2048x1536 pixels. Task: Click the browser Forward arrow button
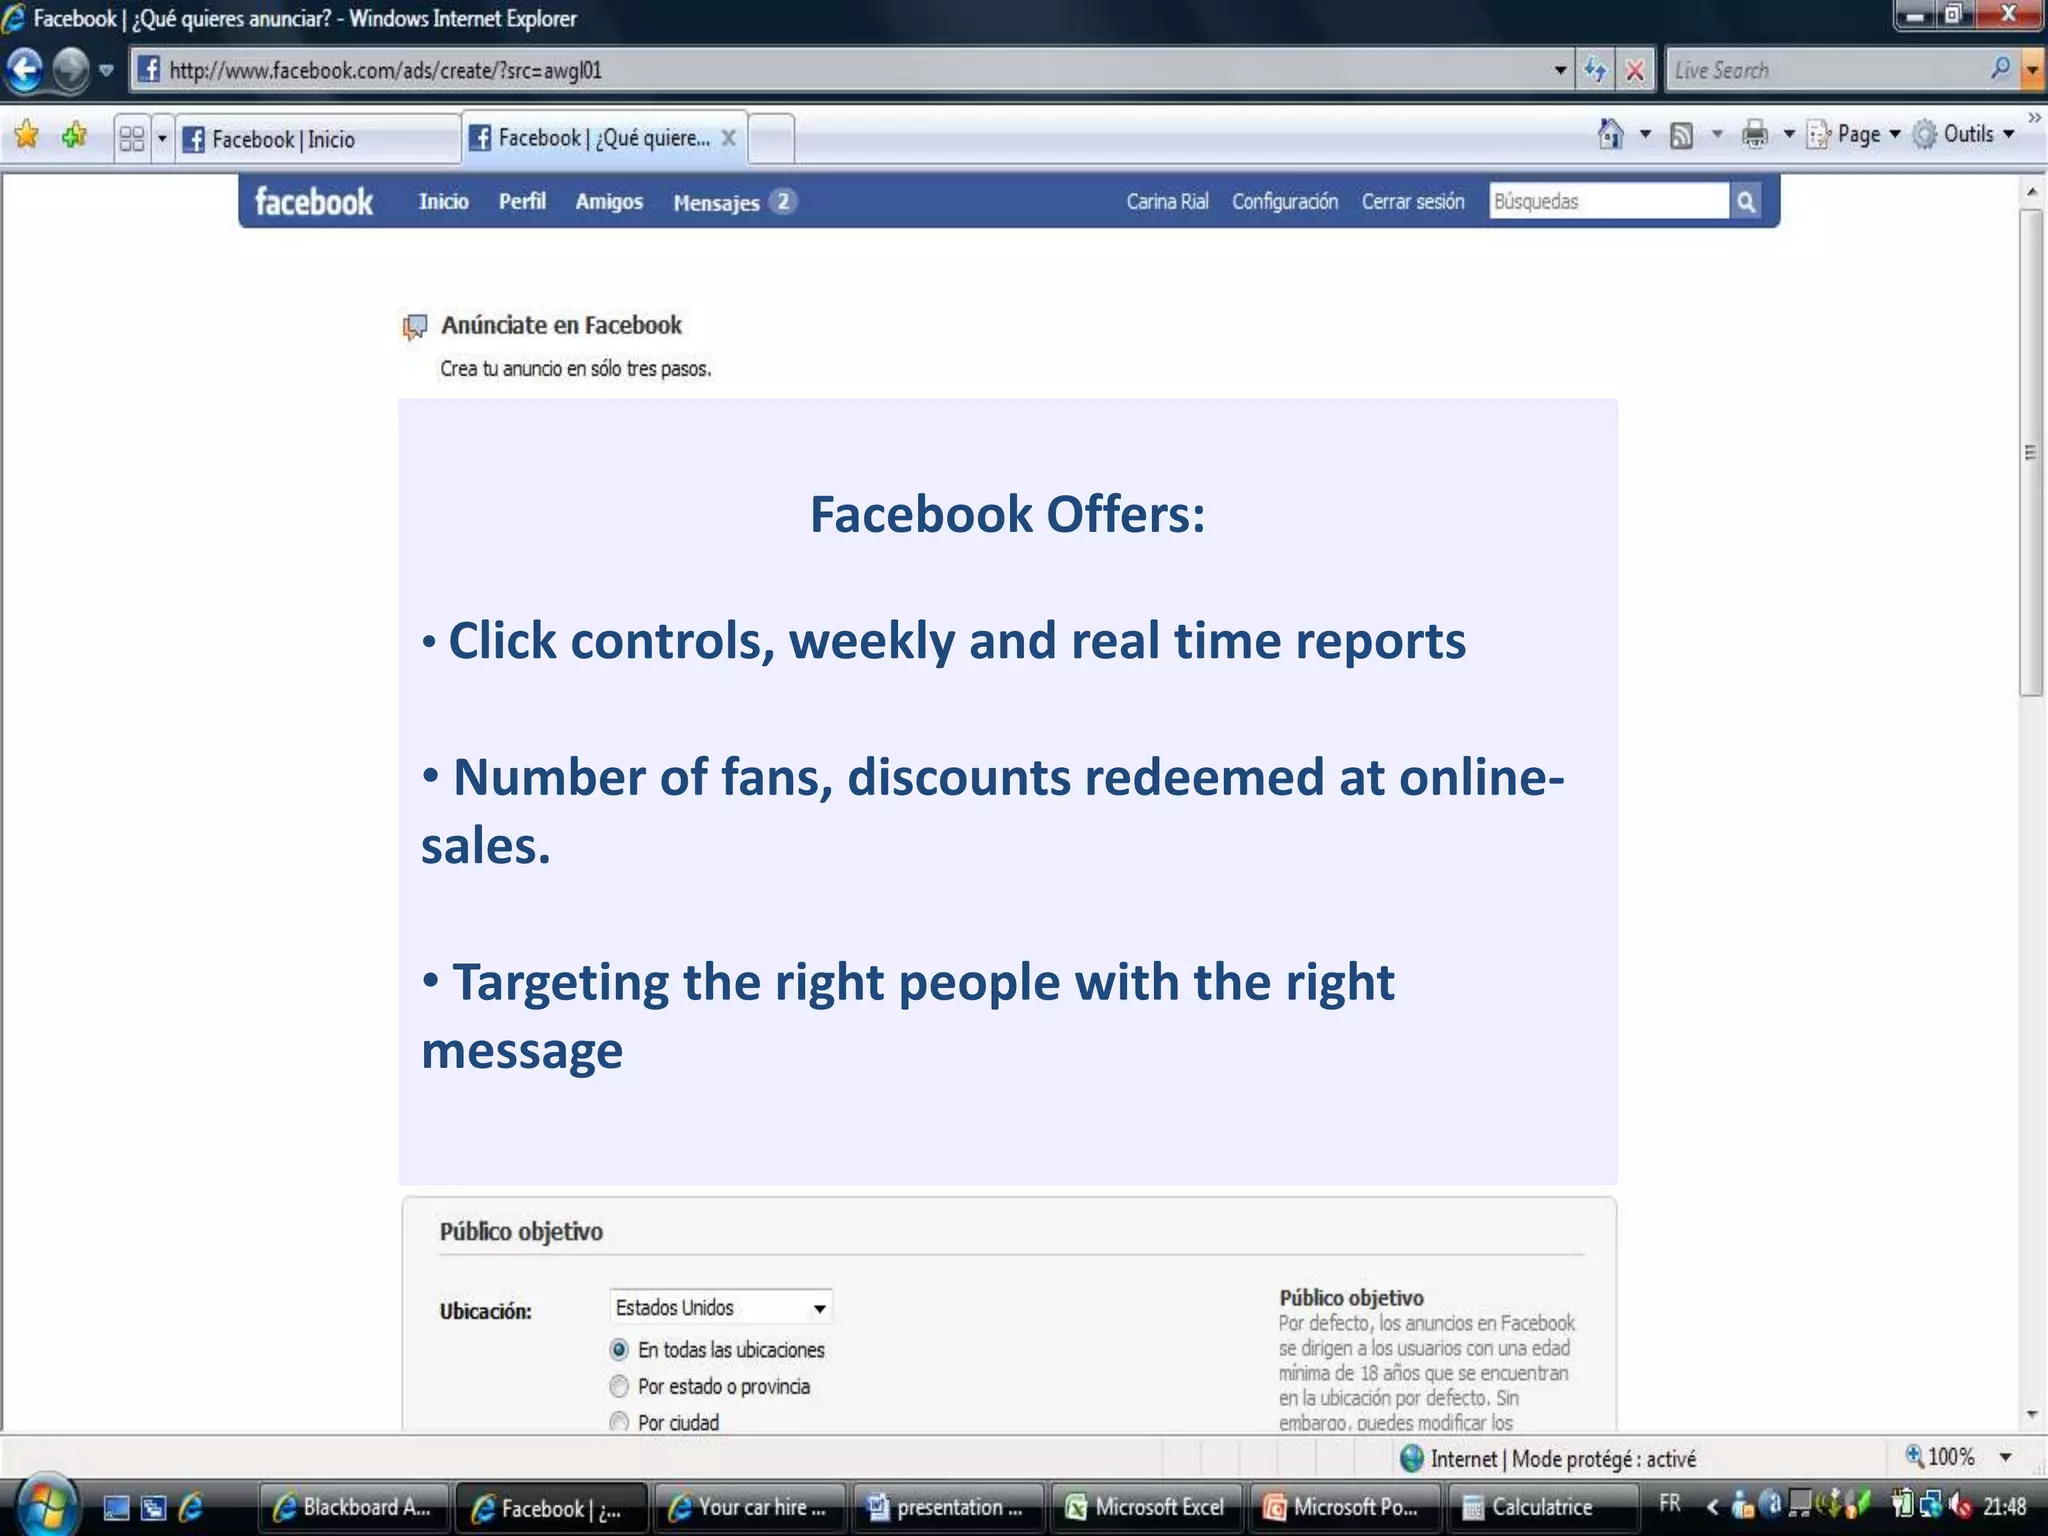click(70, 70)
